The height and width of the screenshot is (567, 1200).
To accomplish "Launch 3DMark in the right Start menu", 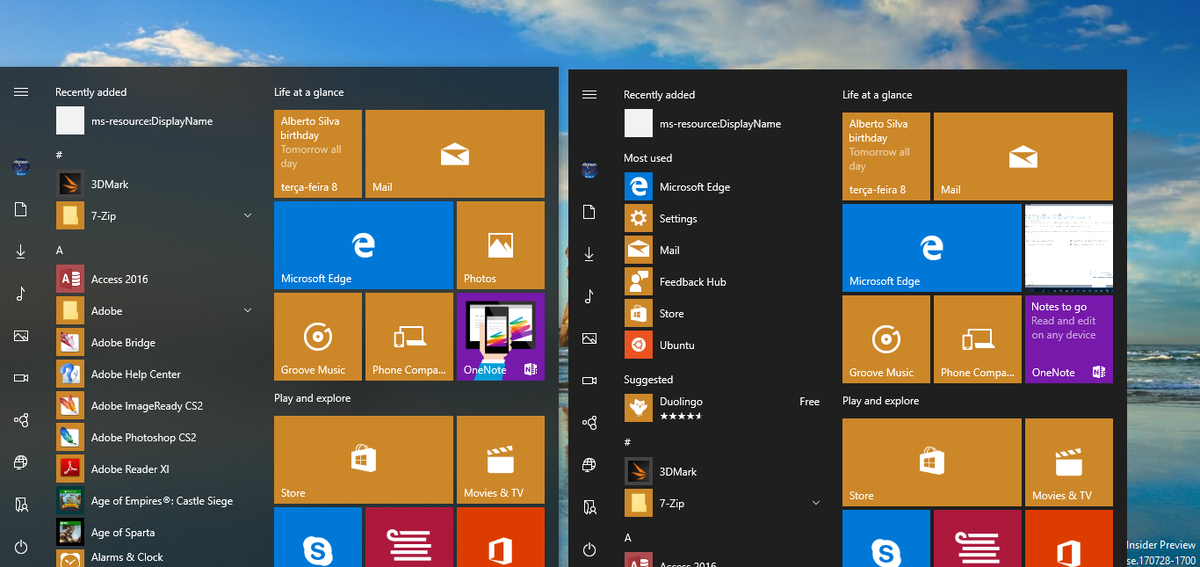I will 724,471.
